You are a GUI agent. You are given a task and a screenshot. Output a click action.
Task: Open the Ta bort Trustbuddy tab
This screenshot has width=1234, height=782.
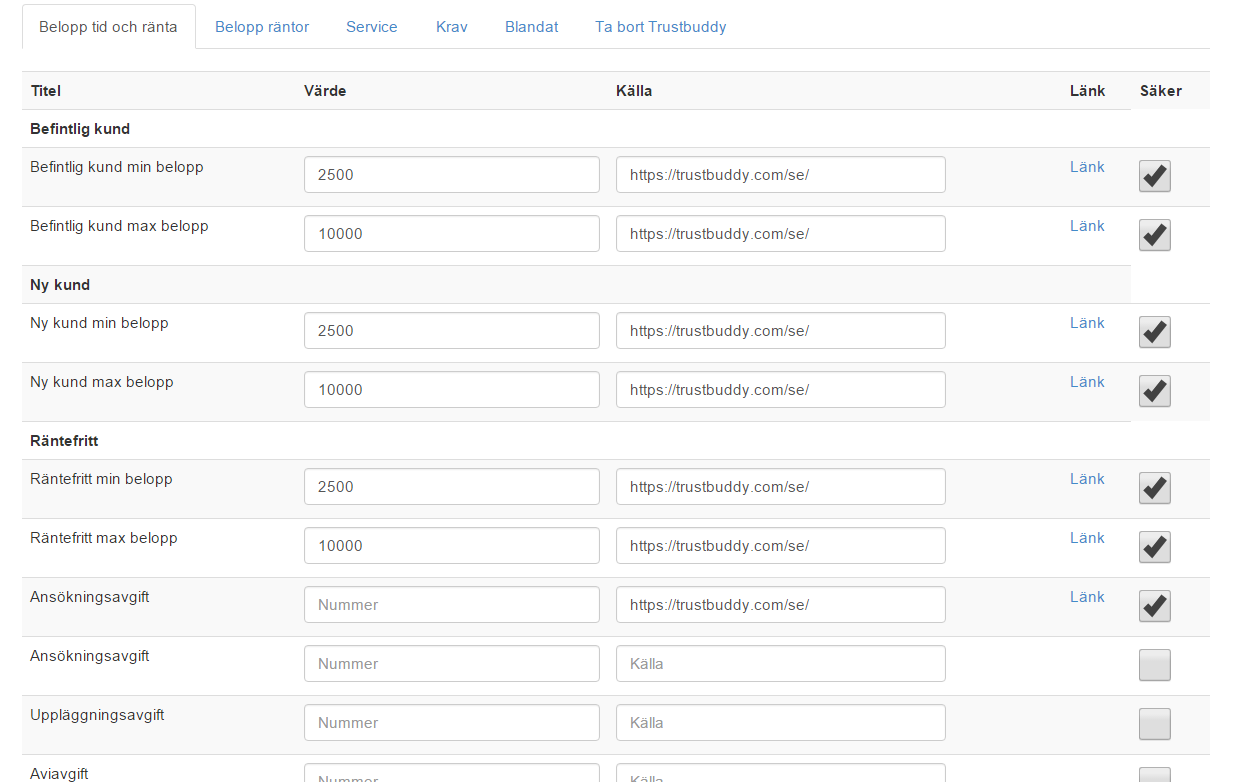660,27
